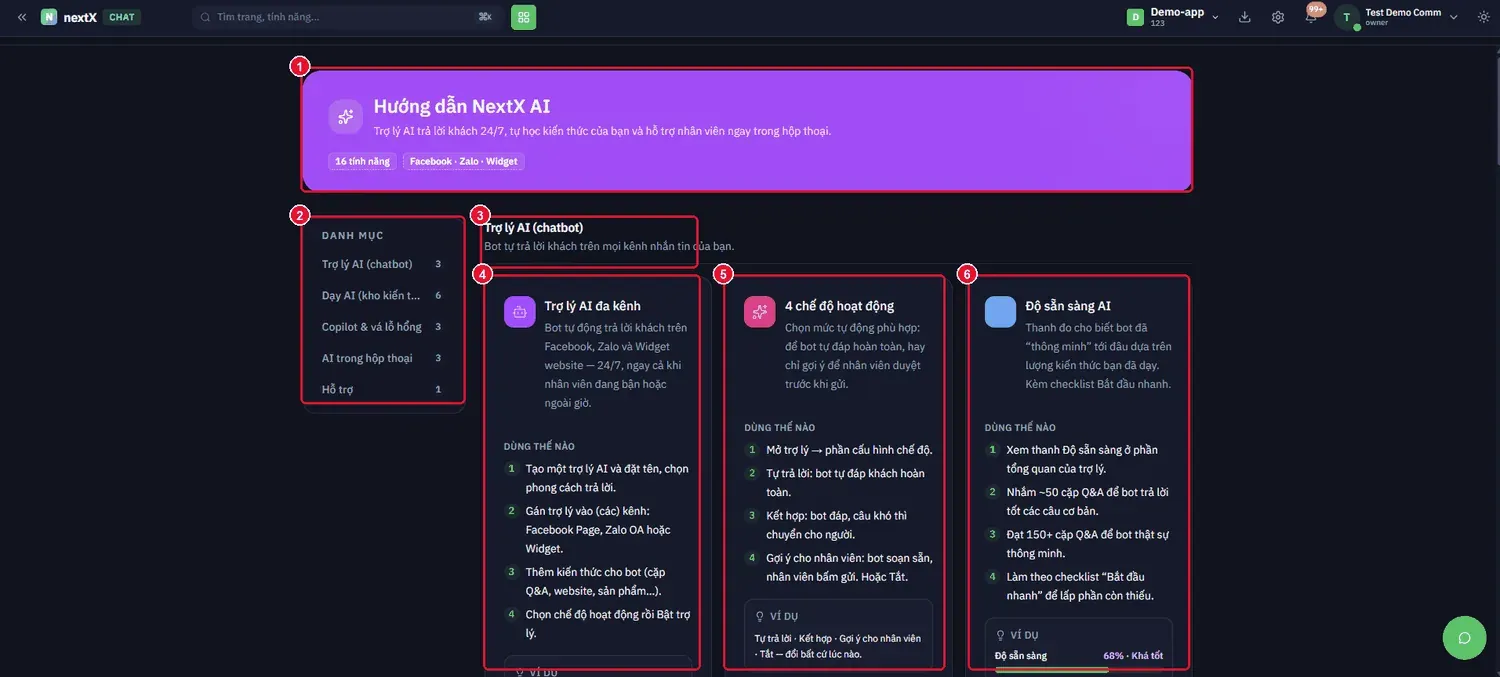The width and height of the screenshot is (1500, 677).
Task: Select the Dạy AI (kho kiến t… category
Action: [x=382, y=296]
